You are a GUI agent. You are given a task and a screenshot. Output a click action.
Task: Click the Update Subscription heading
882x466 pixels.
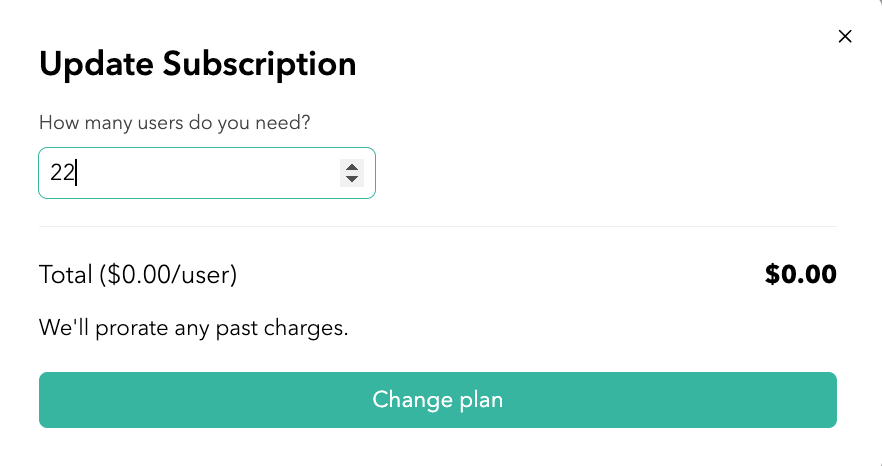197,65
